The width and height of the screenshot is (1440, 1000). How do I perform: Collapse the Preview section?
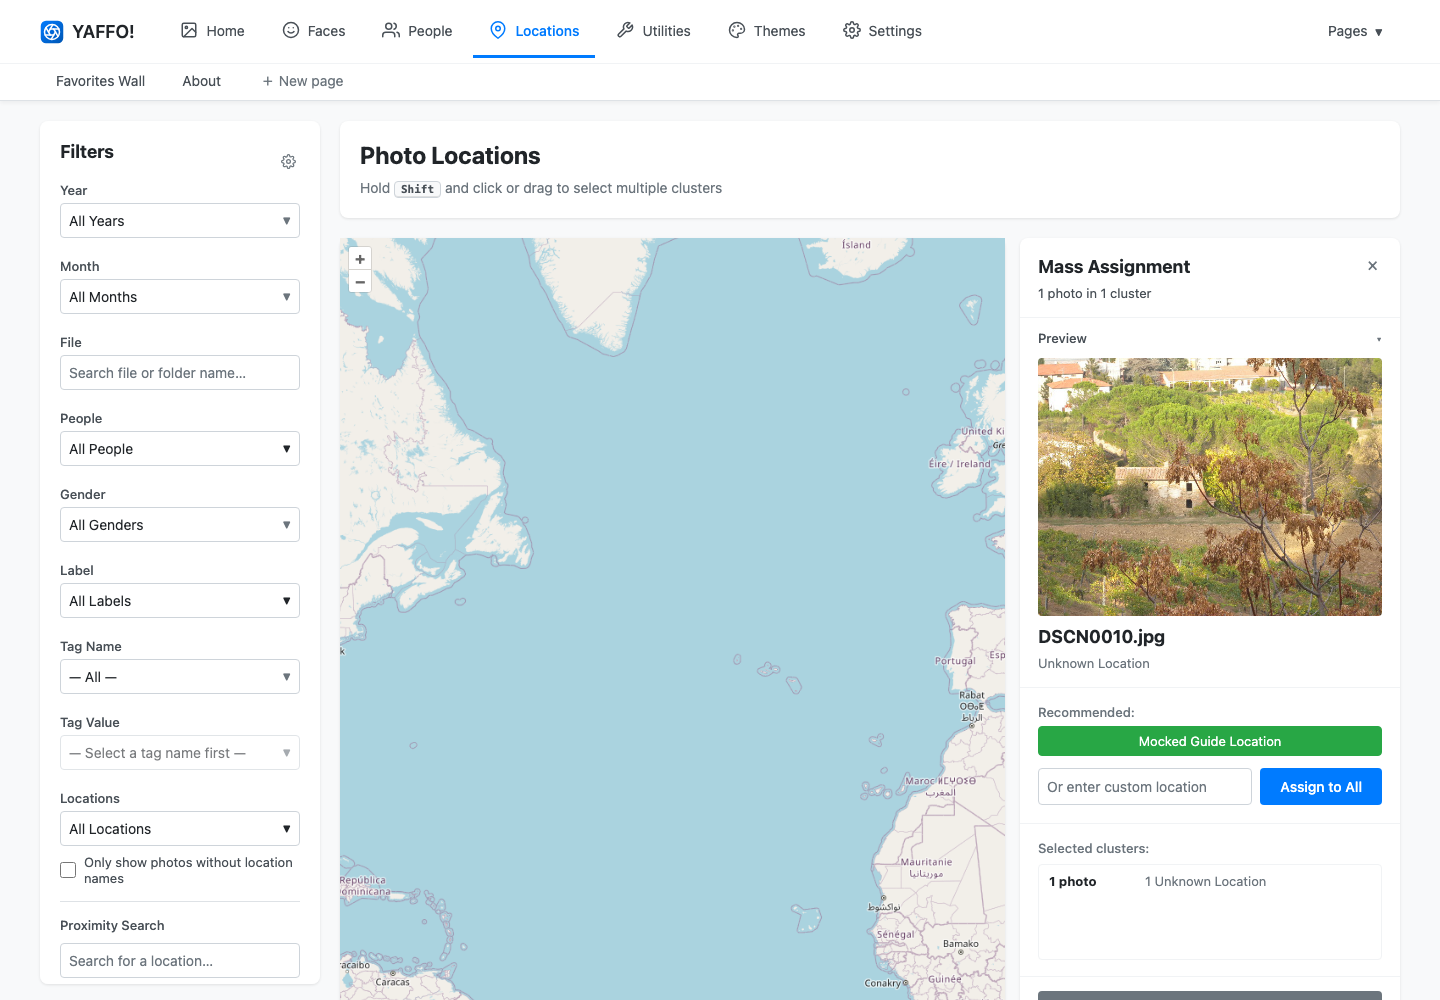point(1379,339)
